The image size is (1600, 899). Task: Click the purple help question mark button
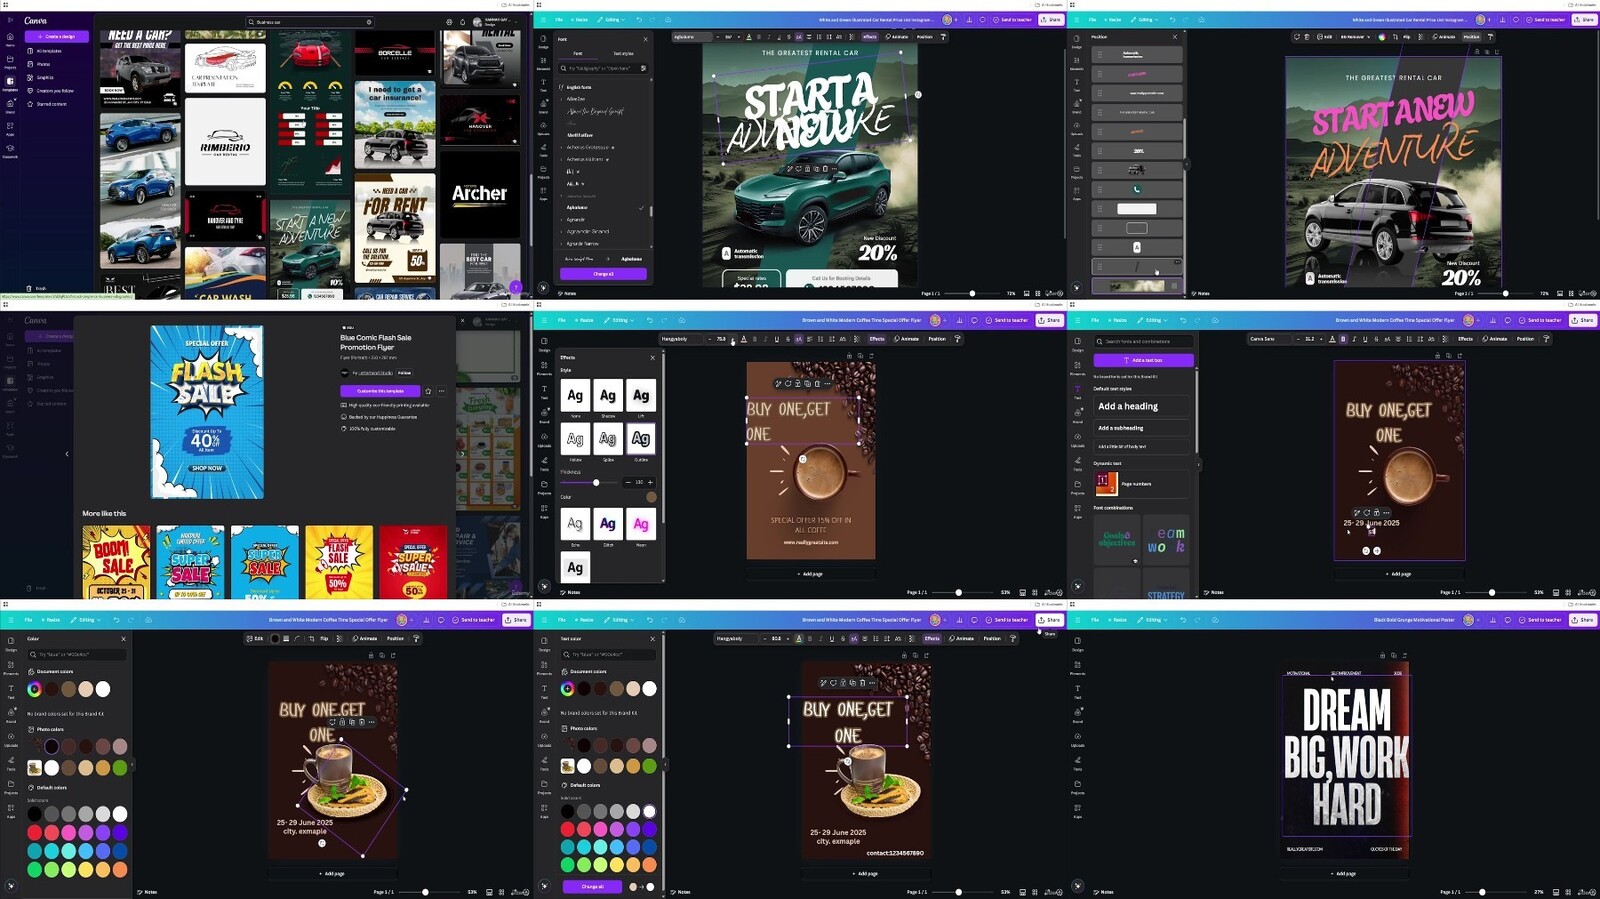[516, 287]
